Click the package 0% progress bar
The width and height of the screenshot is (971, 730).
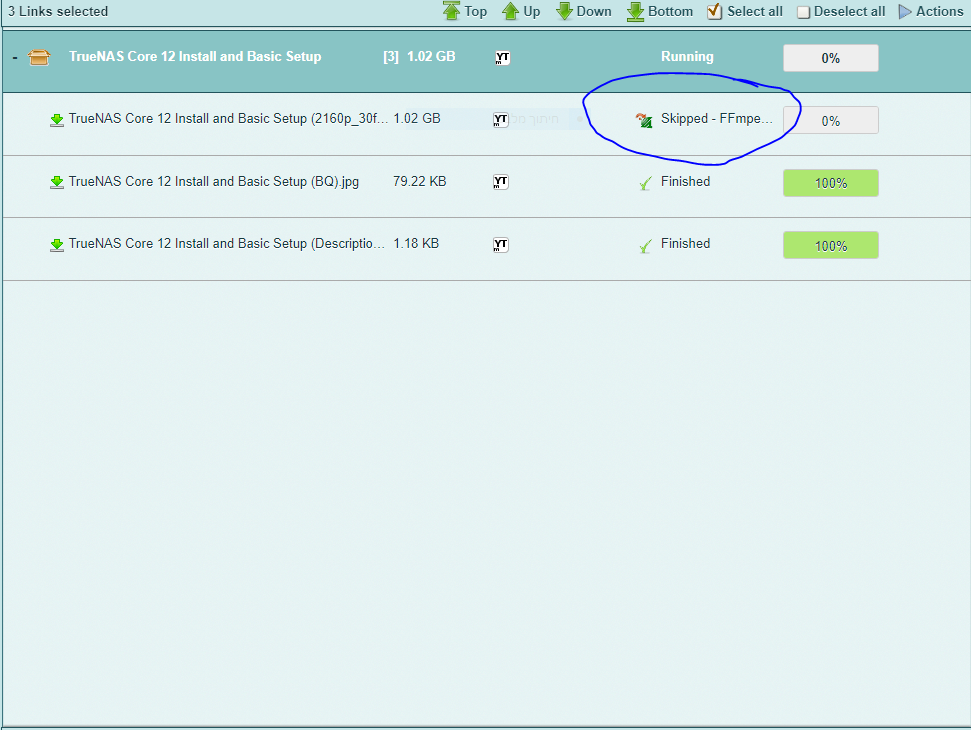(830, 58)
